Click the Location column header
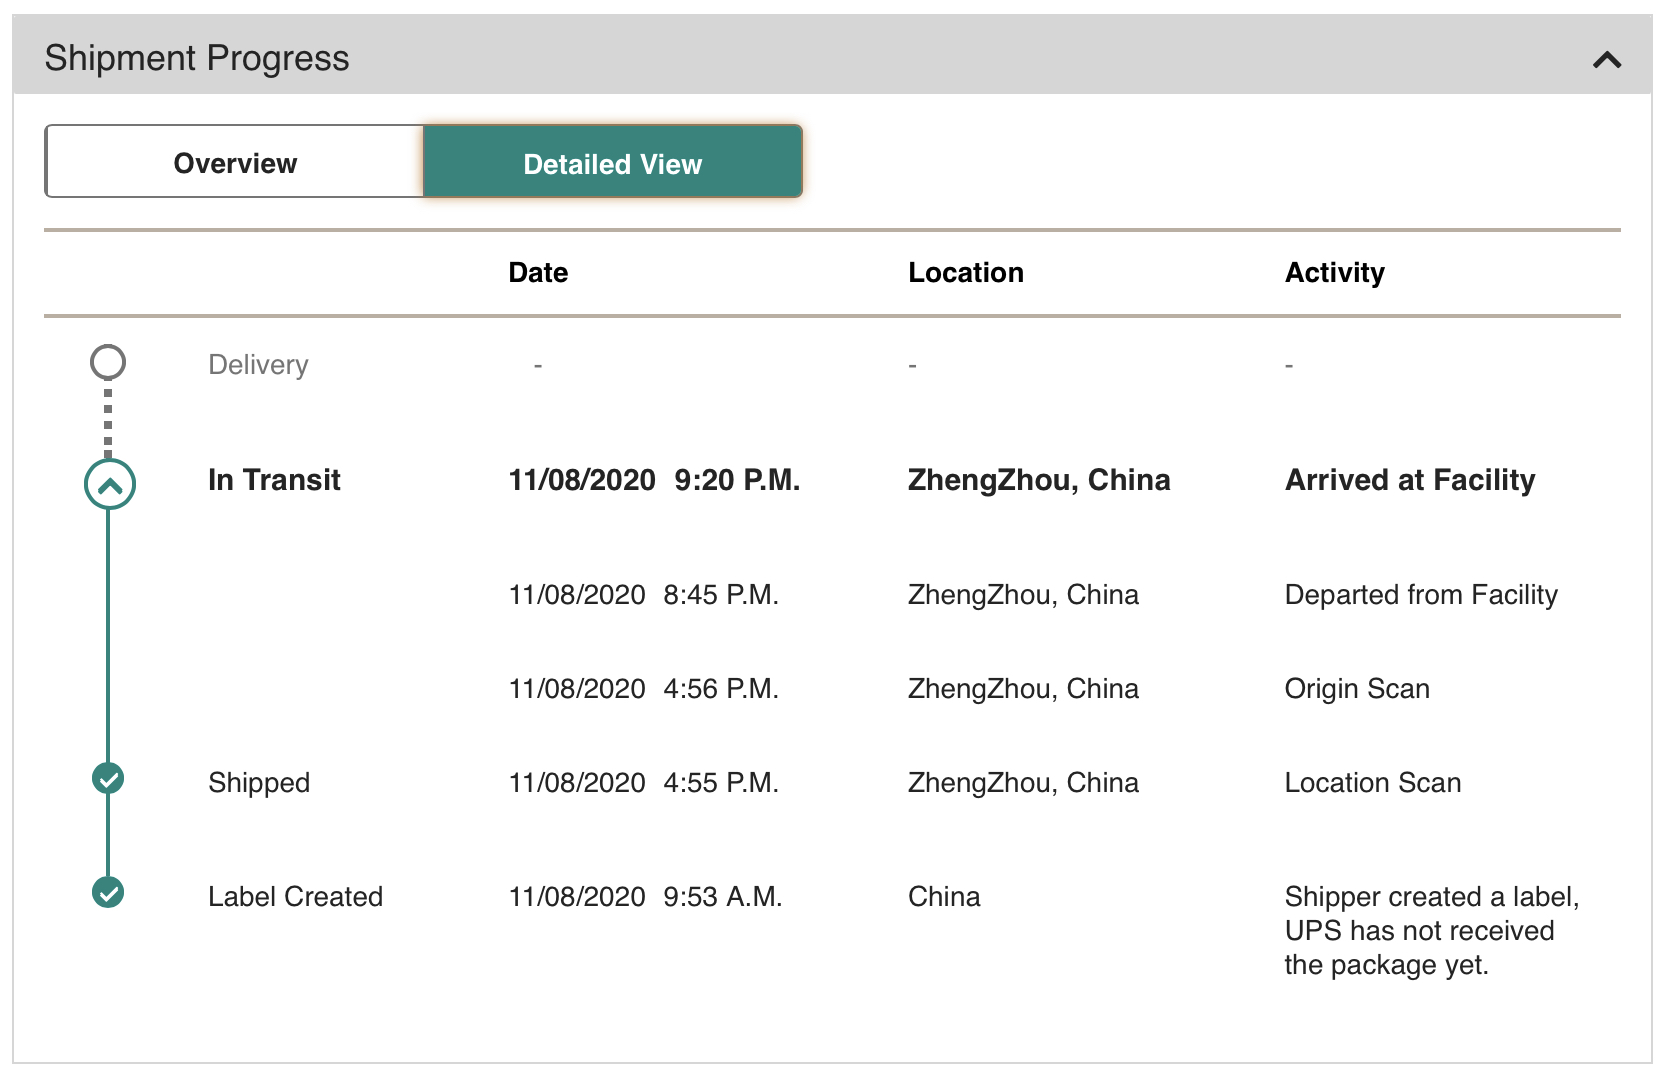This screenshot has width=1664, height=1075. coord(965,273)
